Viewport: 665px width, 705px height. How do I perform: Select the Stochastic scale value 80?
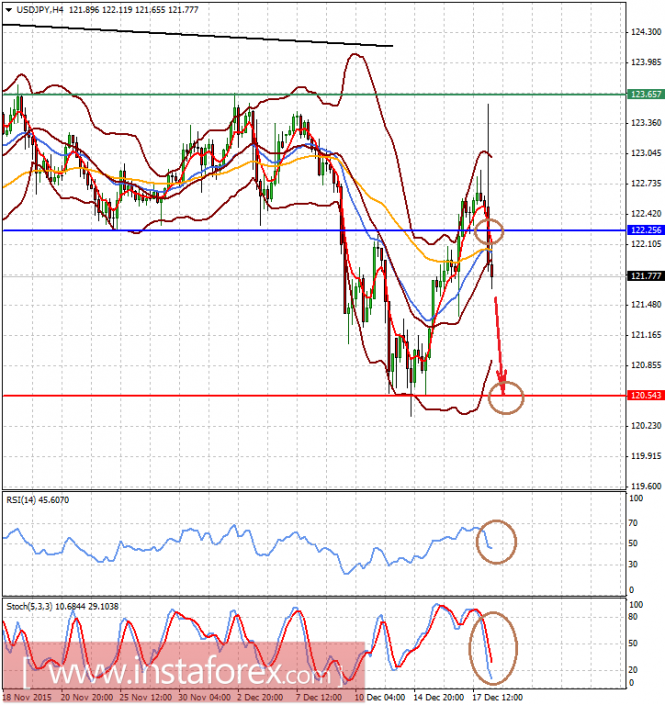click(x=633, y=617)
